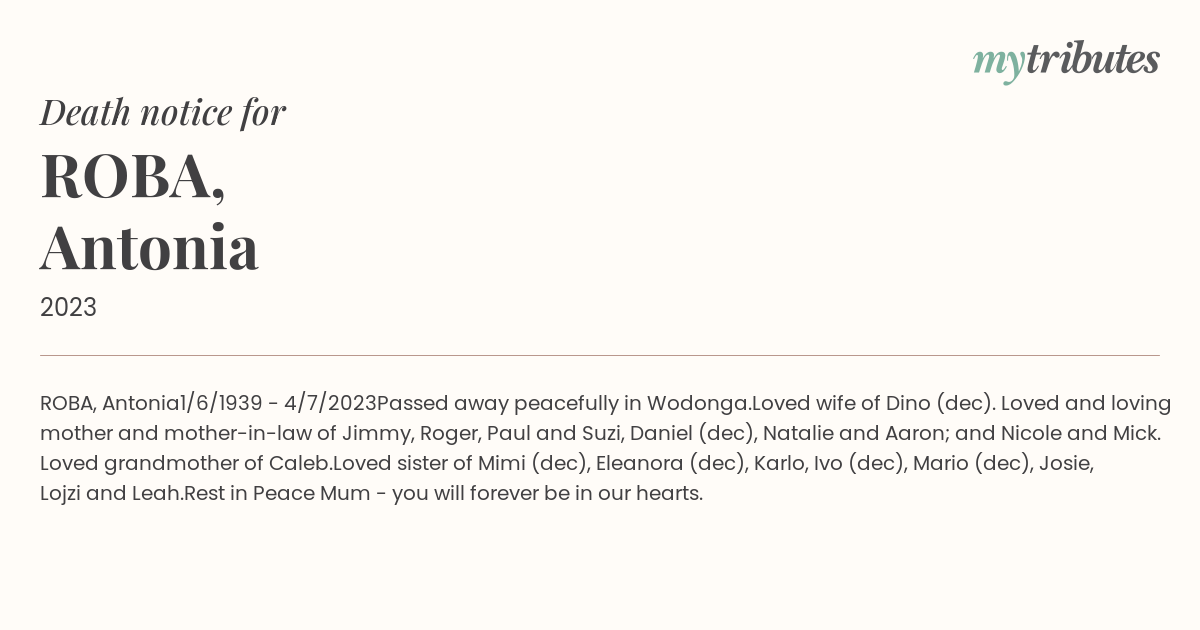
Task: Click 'Lojzi and Leah' in last line
Action: [111, 493]
